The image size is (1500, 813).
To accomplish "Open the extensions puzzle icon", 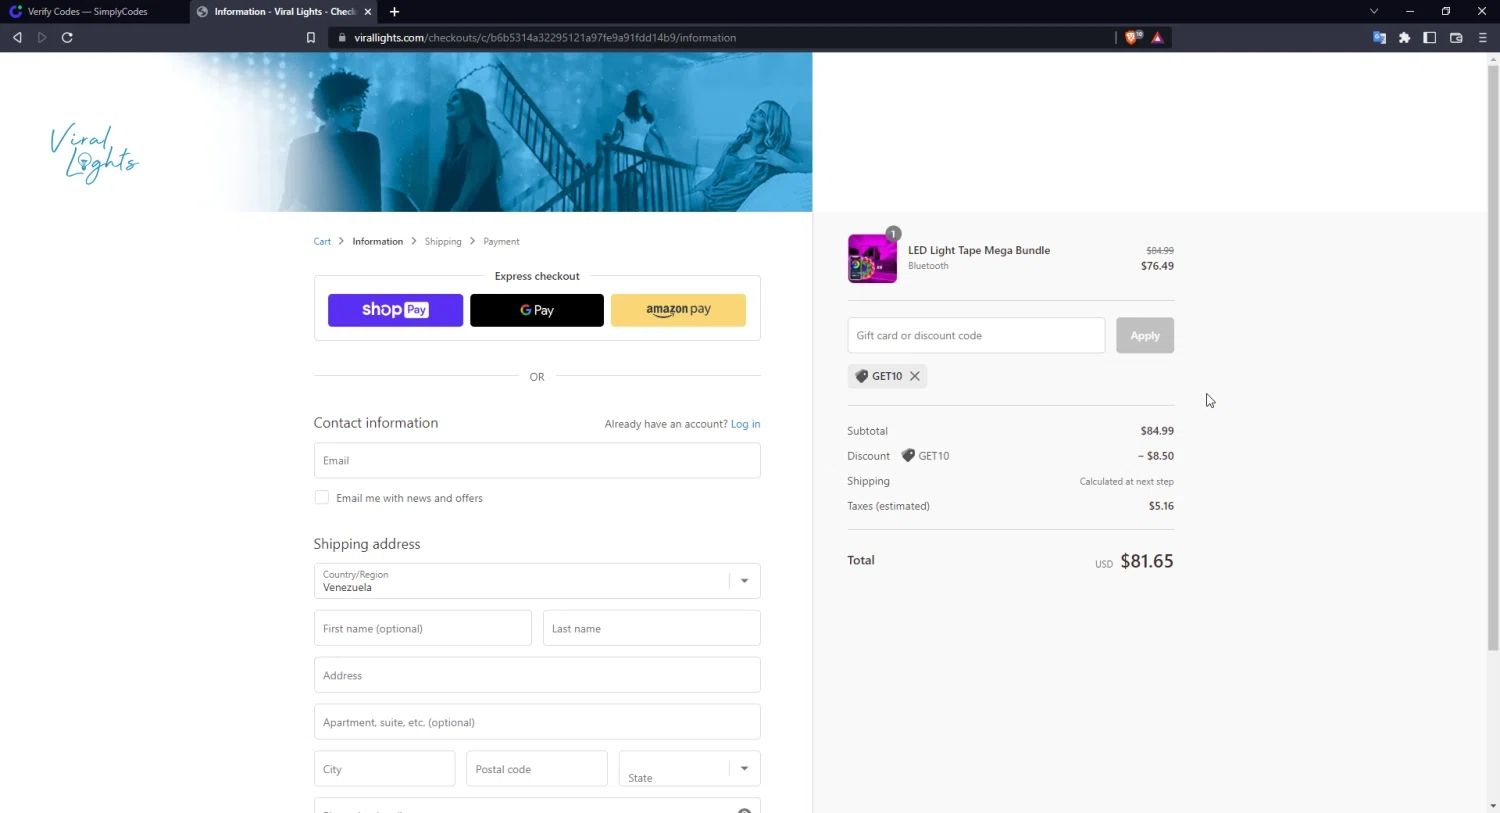I will click(x=1404, y=38).
